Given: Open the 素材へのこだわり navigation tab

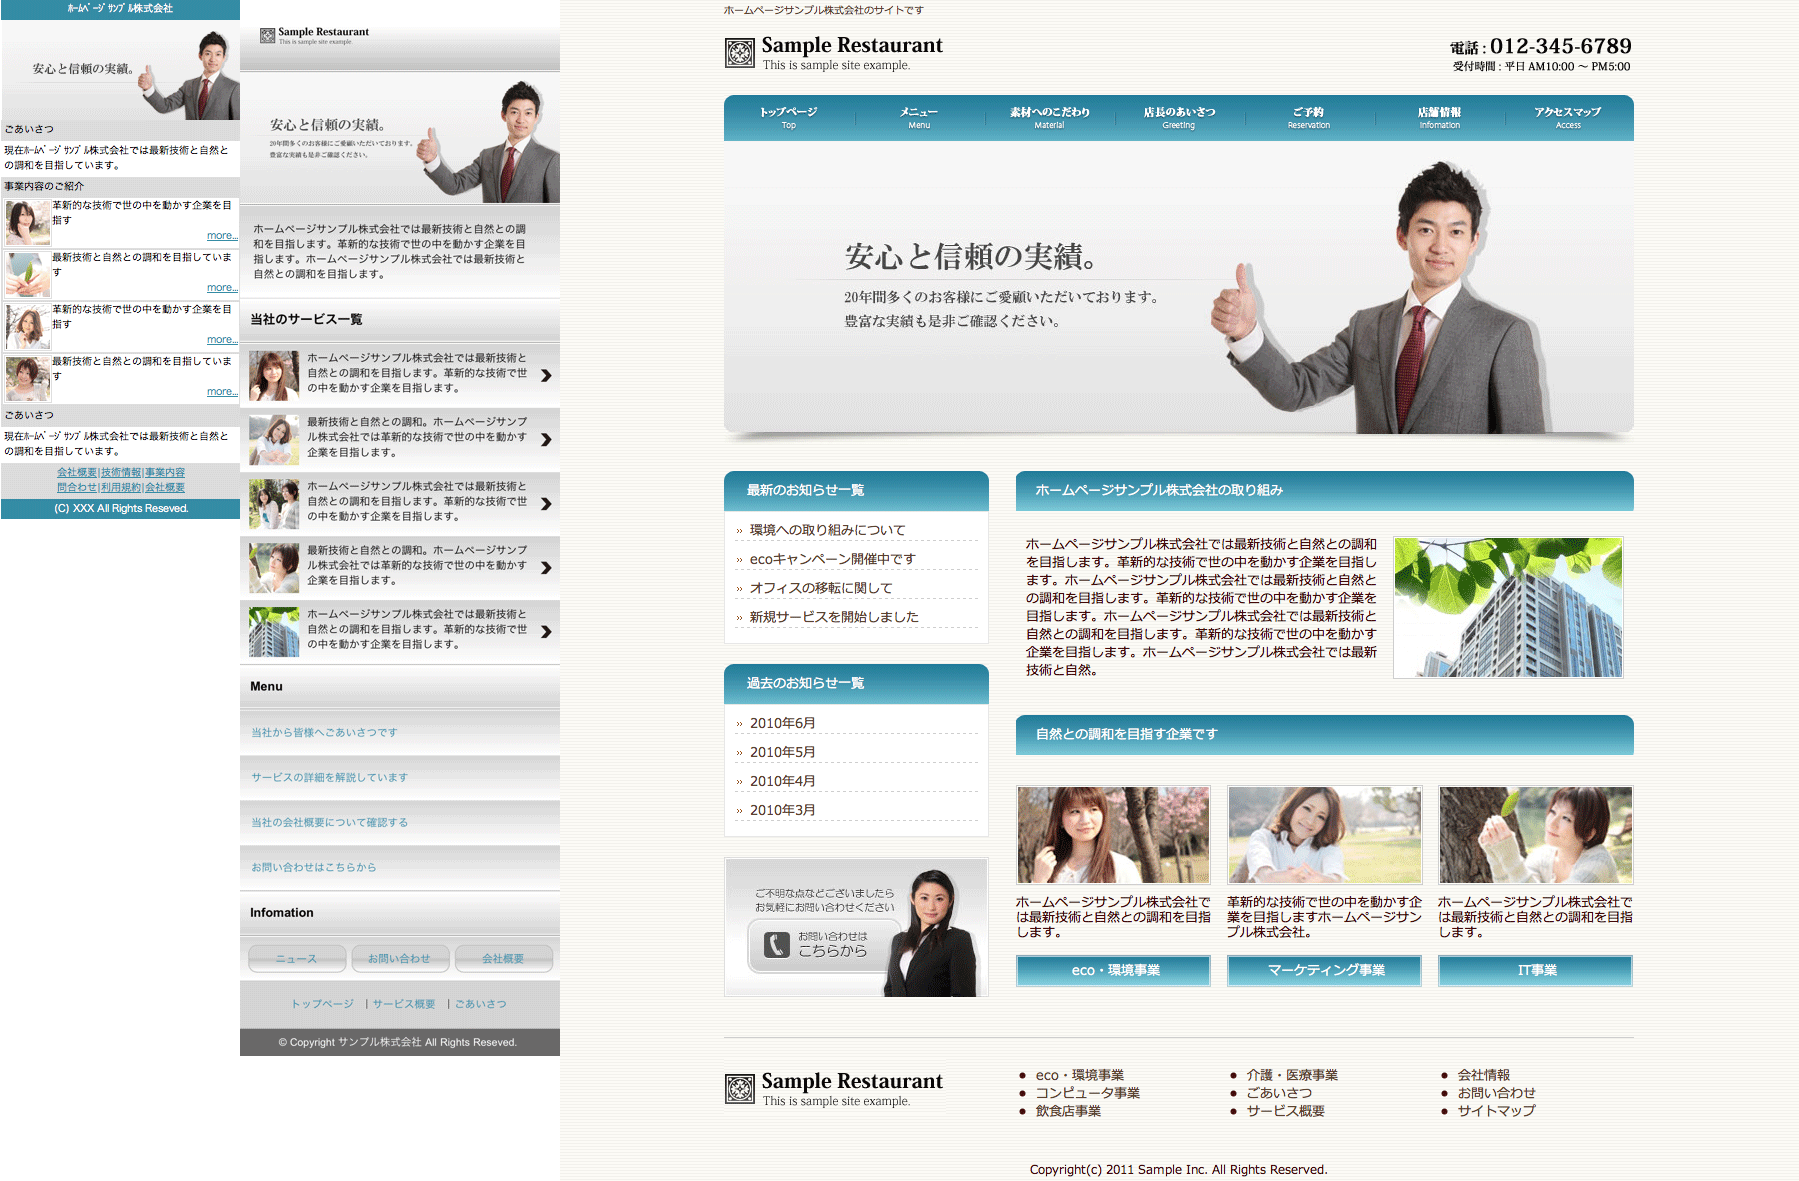Looking at the screenshot, I should click(1049, 117).
